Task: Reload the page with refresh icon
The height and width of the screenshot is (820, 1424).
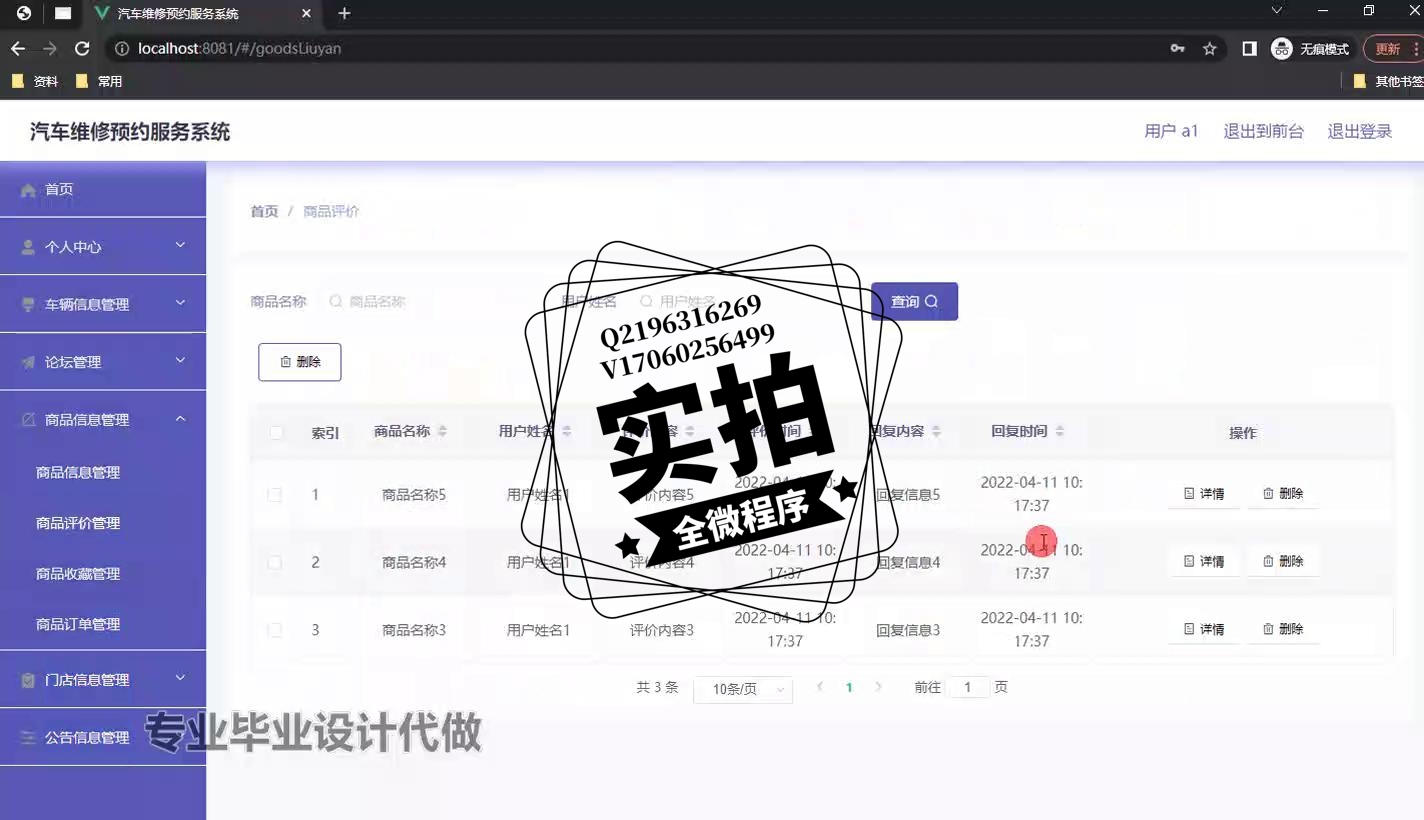Action: tap(82, 48)
